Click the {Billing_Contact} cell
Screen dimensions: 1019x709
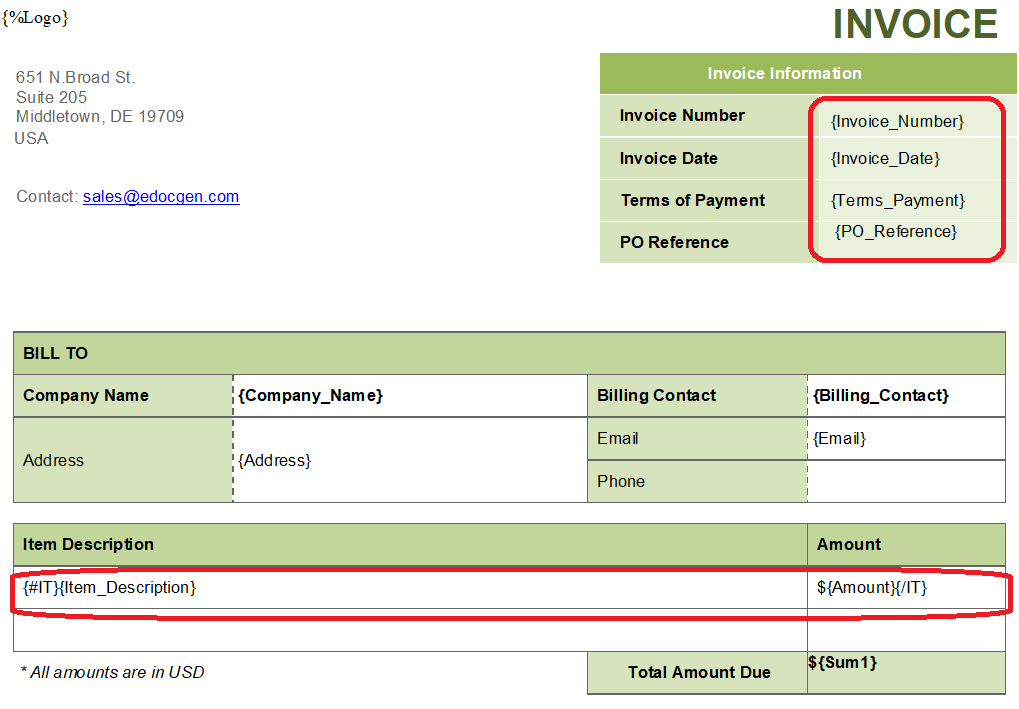pos(880,396)
